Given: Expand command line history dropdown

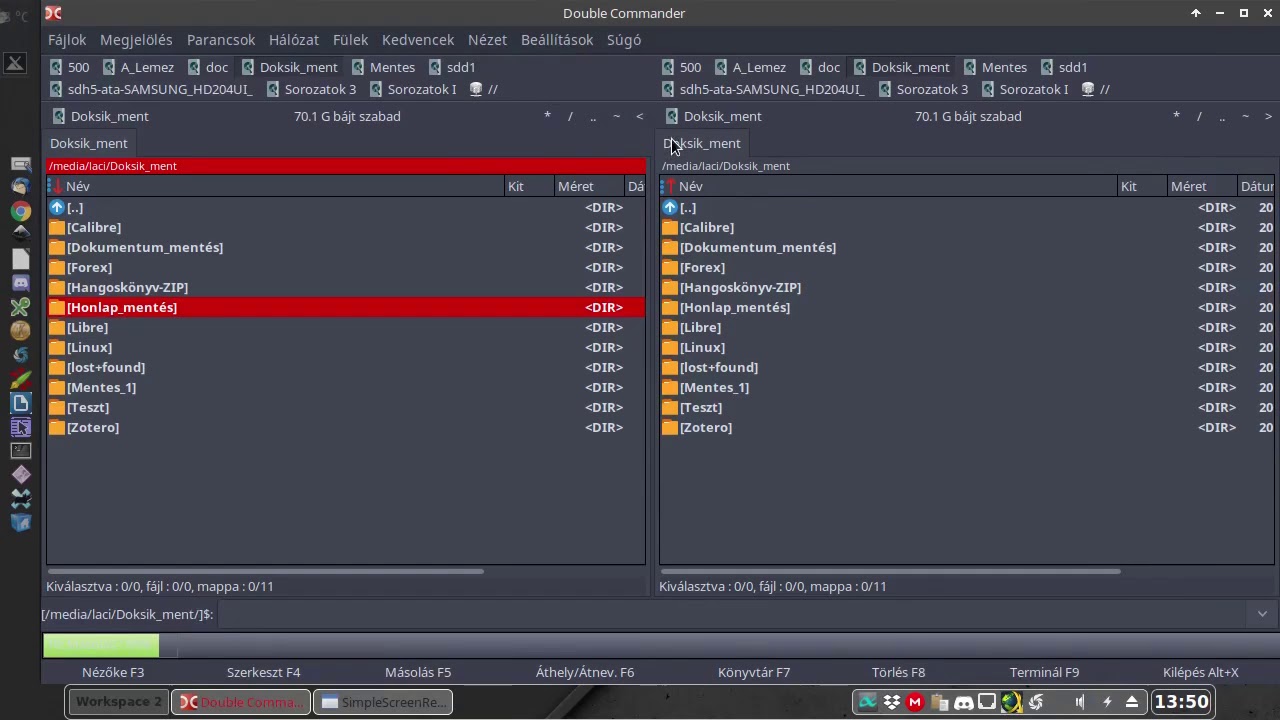Looking at the screenshot, I should point(1262,614).
